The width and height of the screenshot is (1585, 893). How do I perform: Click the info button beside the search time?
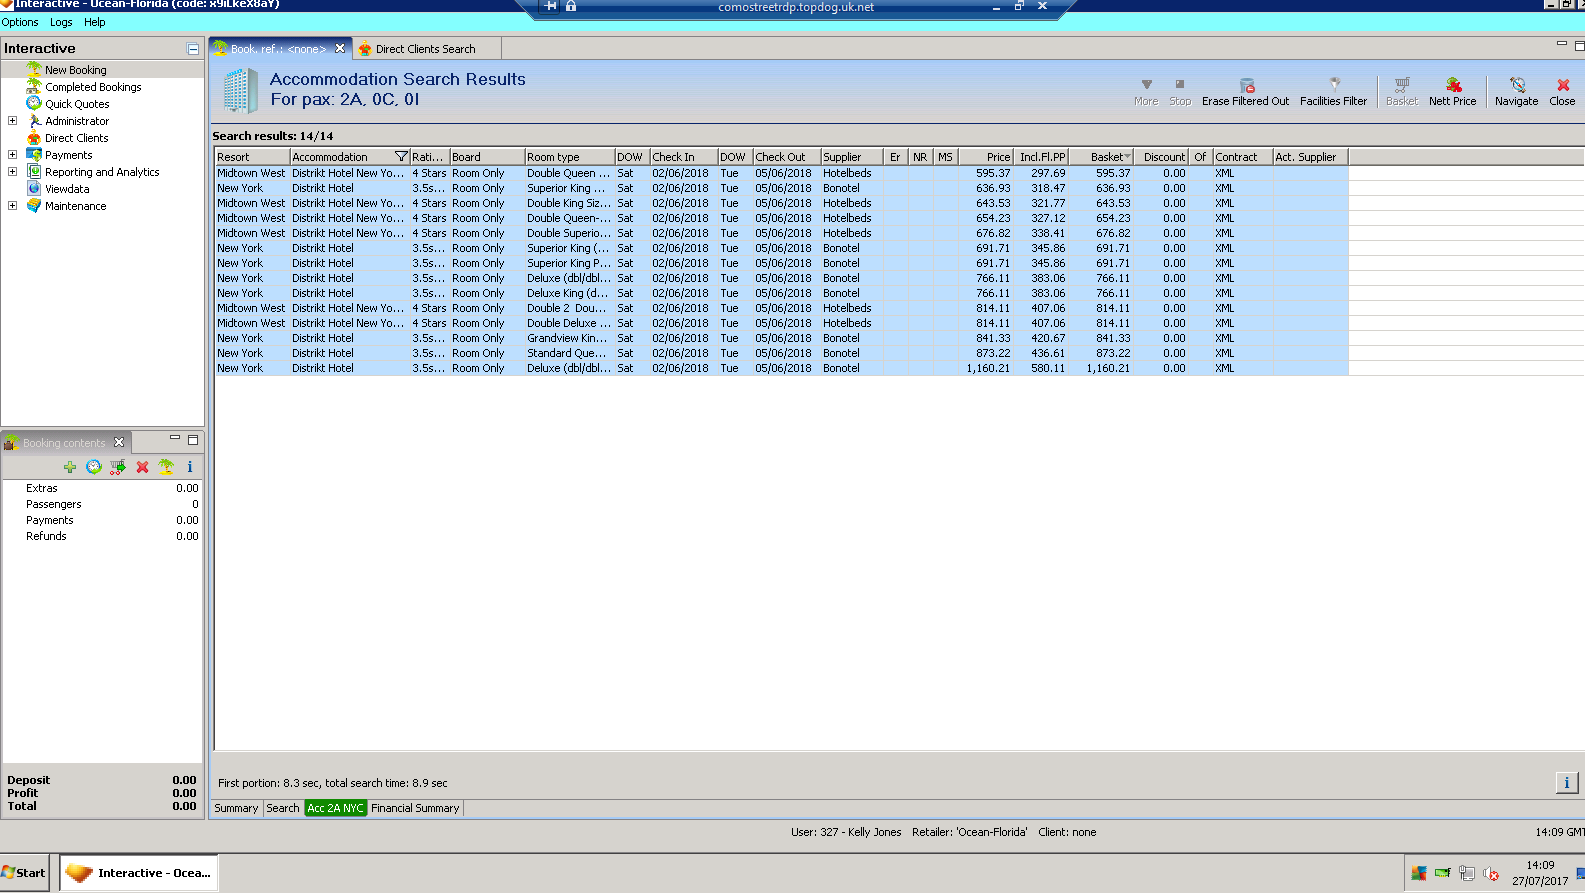1567,783
